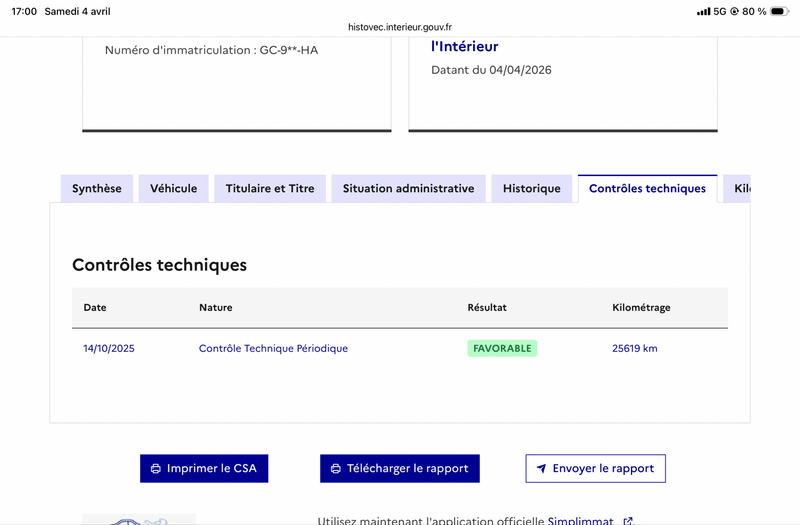
Task: Open the partially visible Kilométrage tab
Action: 739,188
